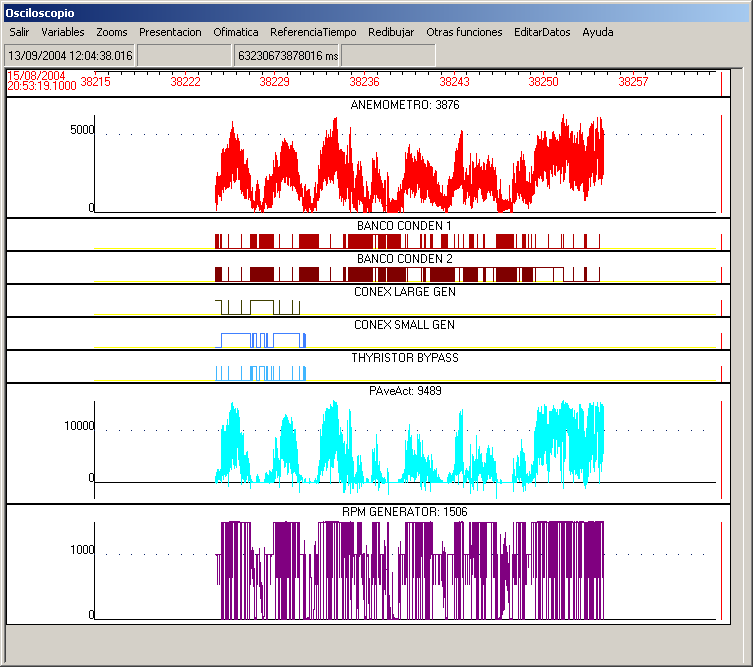Select the THYRISTOR BYPASS trace label
Screen dimensions: 753x667
pyautogui.click(x=405, y=358)
